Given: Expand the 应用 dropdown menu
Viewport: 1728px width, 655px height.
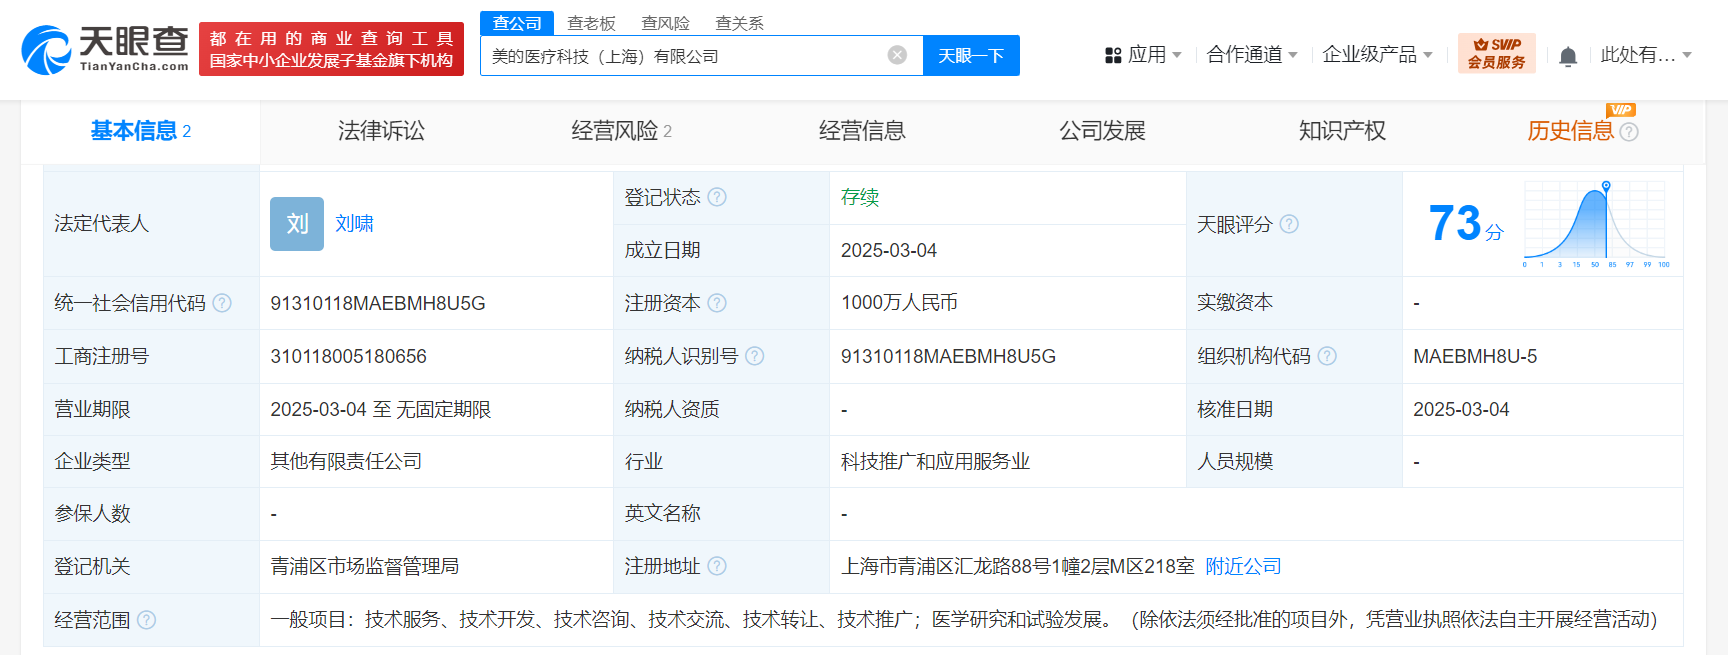Looking at the screenshot, I should (1144, 55).
